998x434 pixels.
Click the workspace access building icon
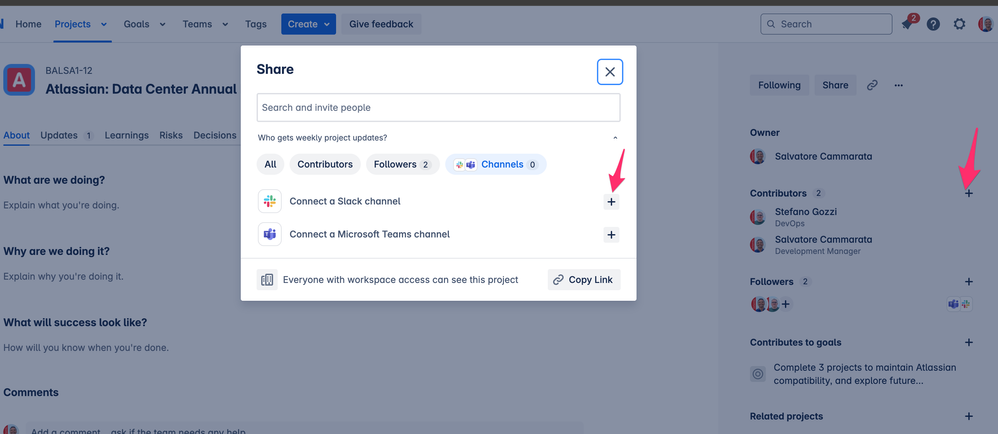pos(267,279)
